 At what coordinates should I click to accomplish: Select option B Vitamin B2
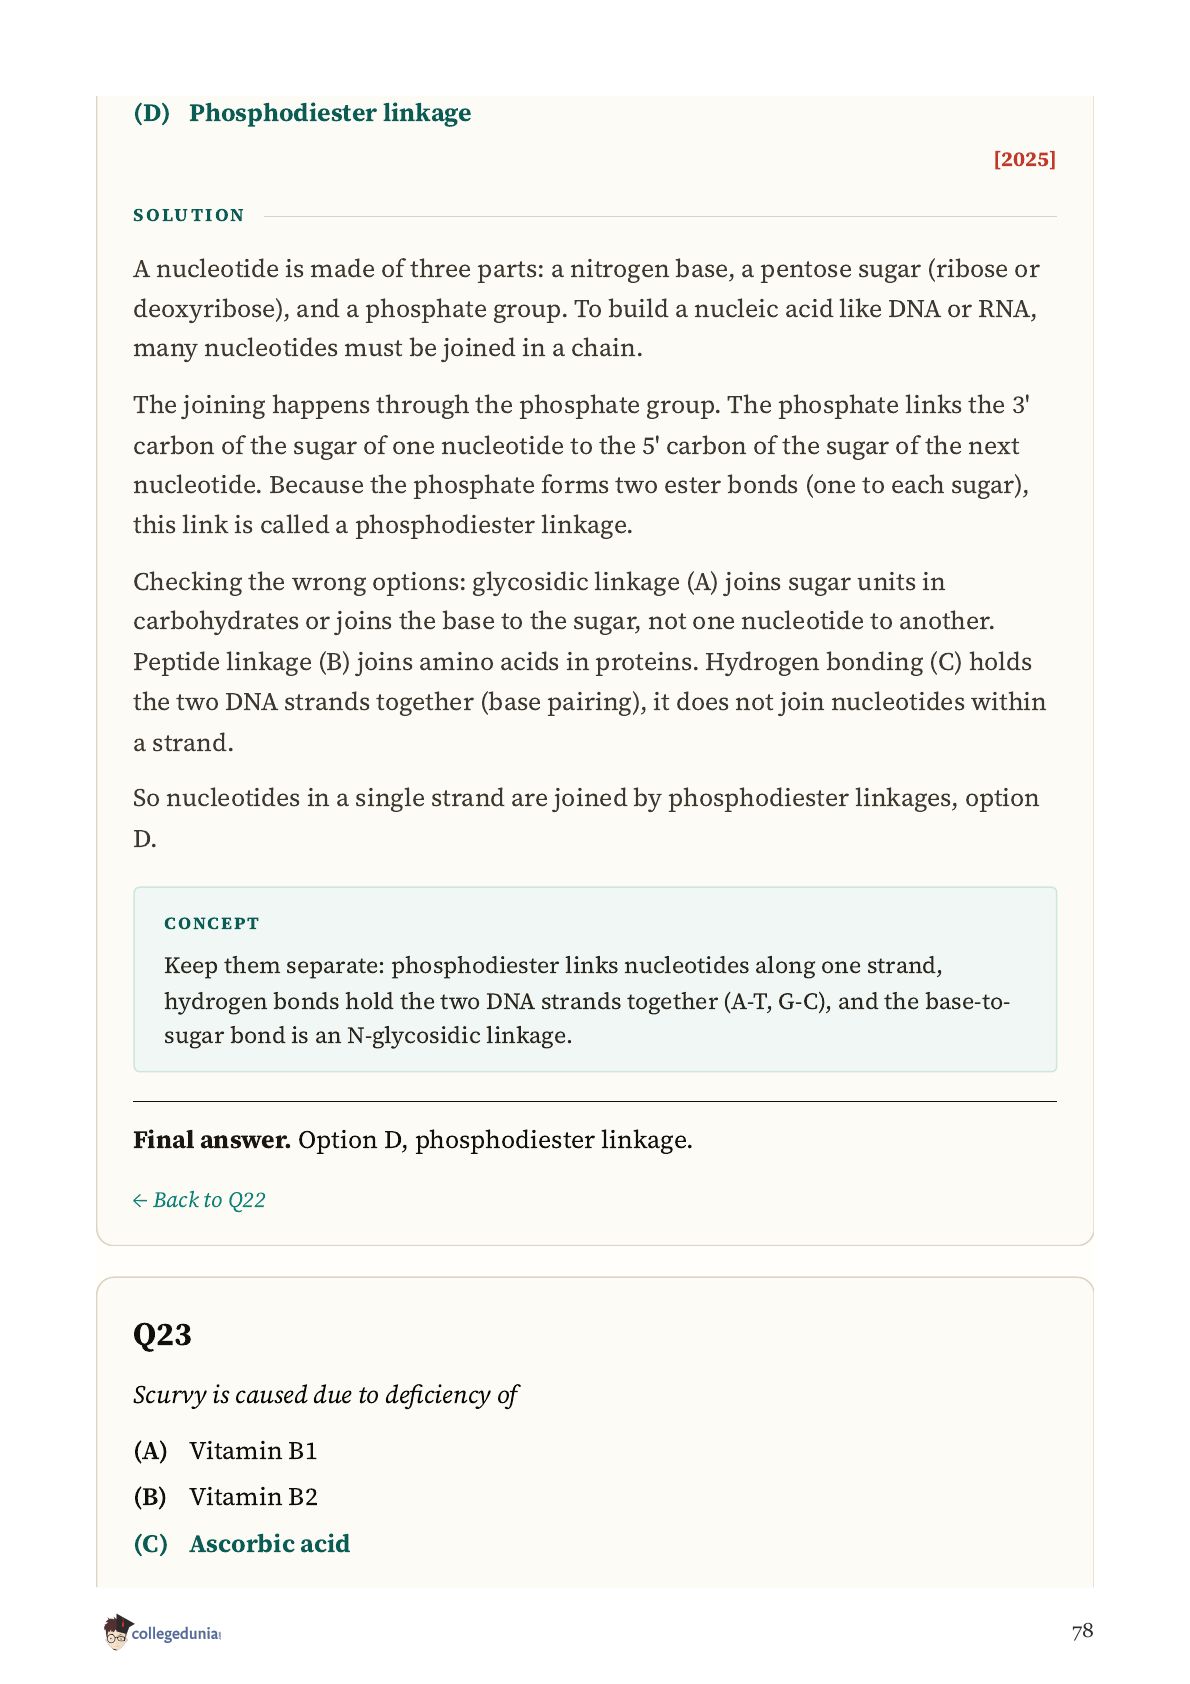point(225,1497)
